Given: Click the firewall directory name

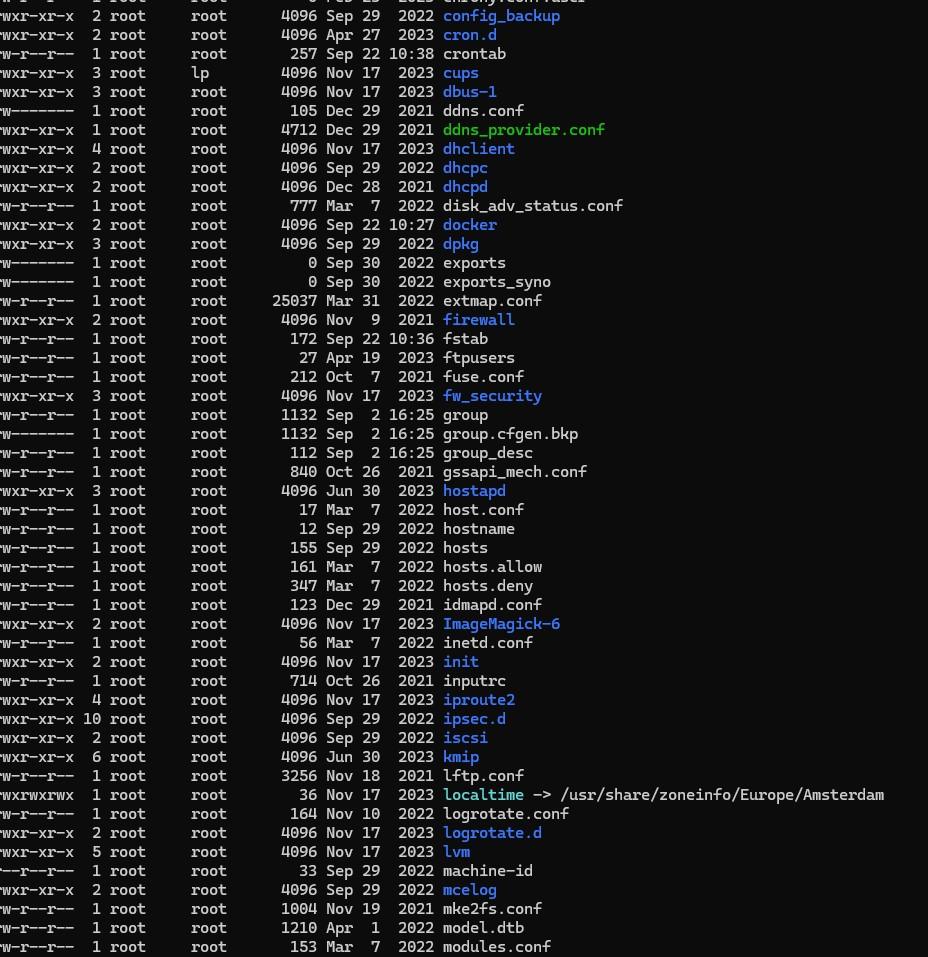Looking at the screenshot, I should point(478,320).
